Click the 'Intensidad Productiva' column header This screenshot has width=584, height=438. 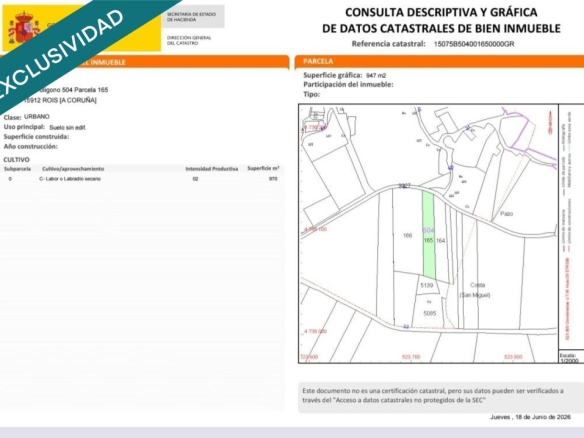(212, 169)
